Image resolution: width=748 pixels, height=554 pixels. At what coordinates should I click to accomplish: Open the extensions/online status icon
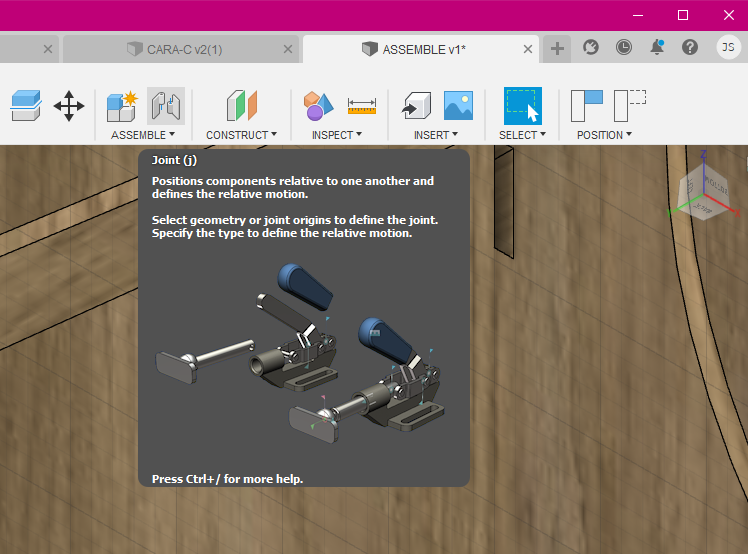(591, 47)
